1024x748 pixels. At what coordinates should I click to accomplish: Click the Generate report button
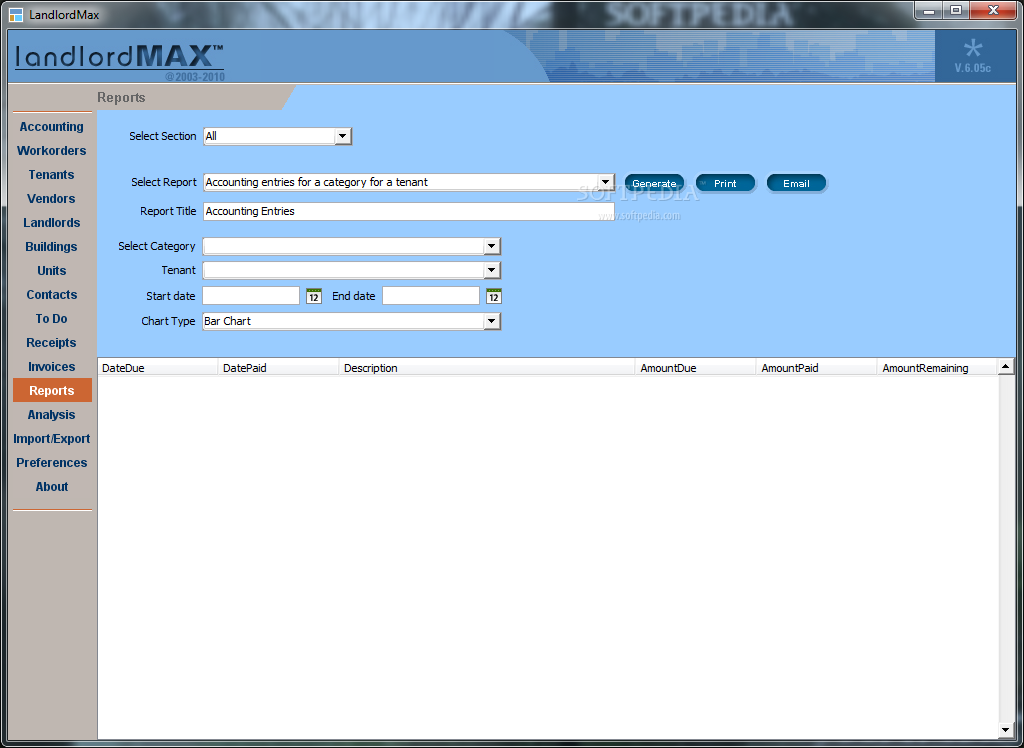coord(654,184)
